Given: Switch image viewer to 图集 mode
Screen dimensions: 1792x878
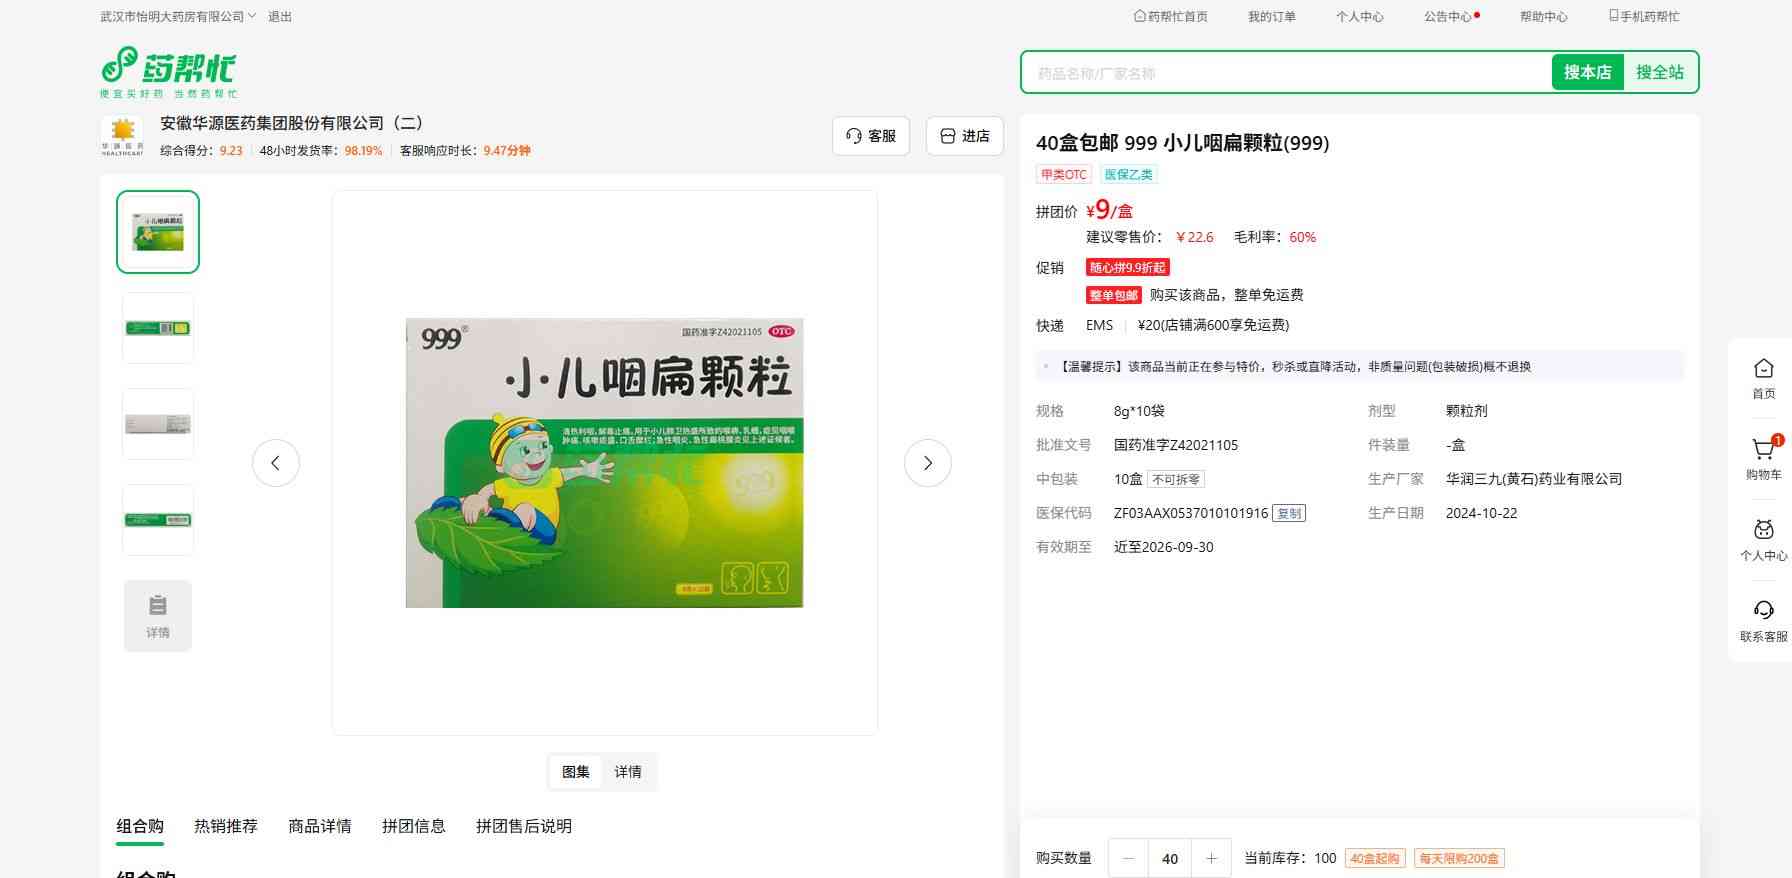Looking at the screenshot, I should tap(576, 772).
